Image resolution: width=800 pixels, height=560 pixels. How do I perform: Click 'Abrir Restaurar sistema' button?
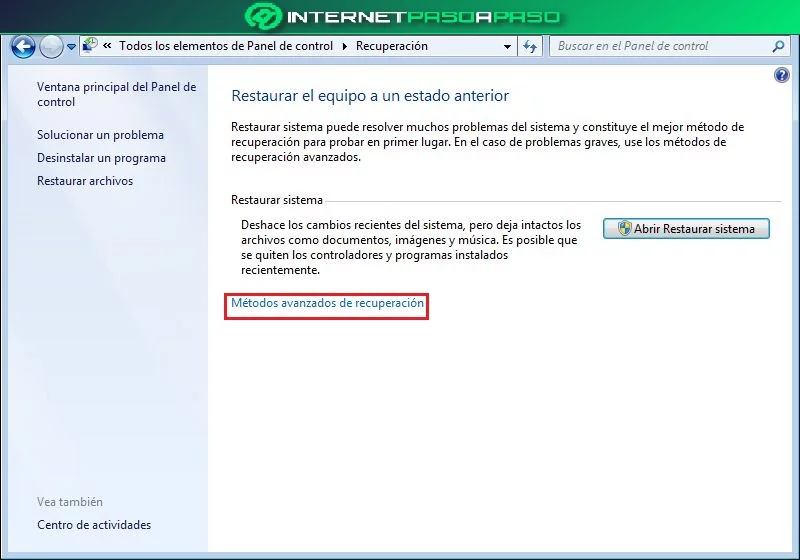[686, 228]
